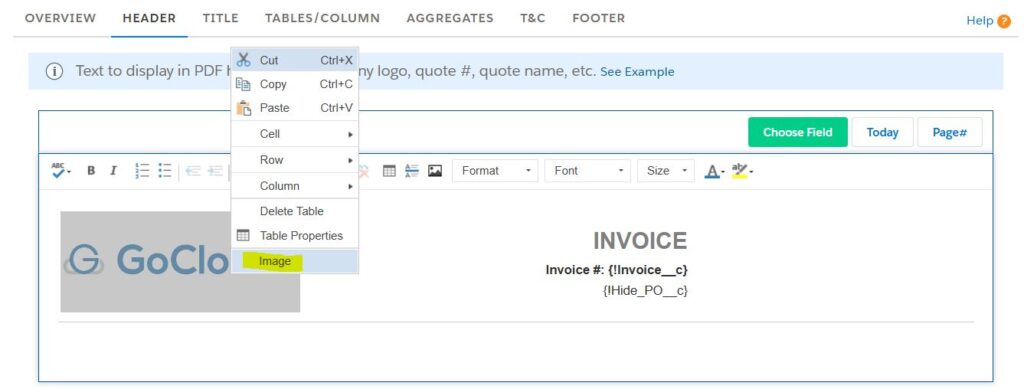This screenshot has width=1024, height=389.
Task: Open the spell check tool
Action: point(61,171)
